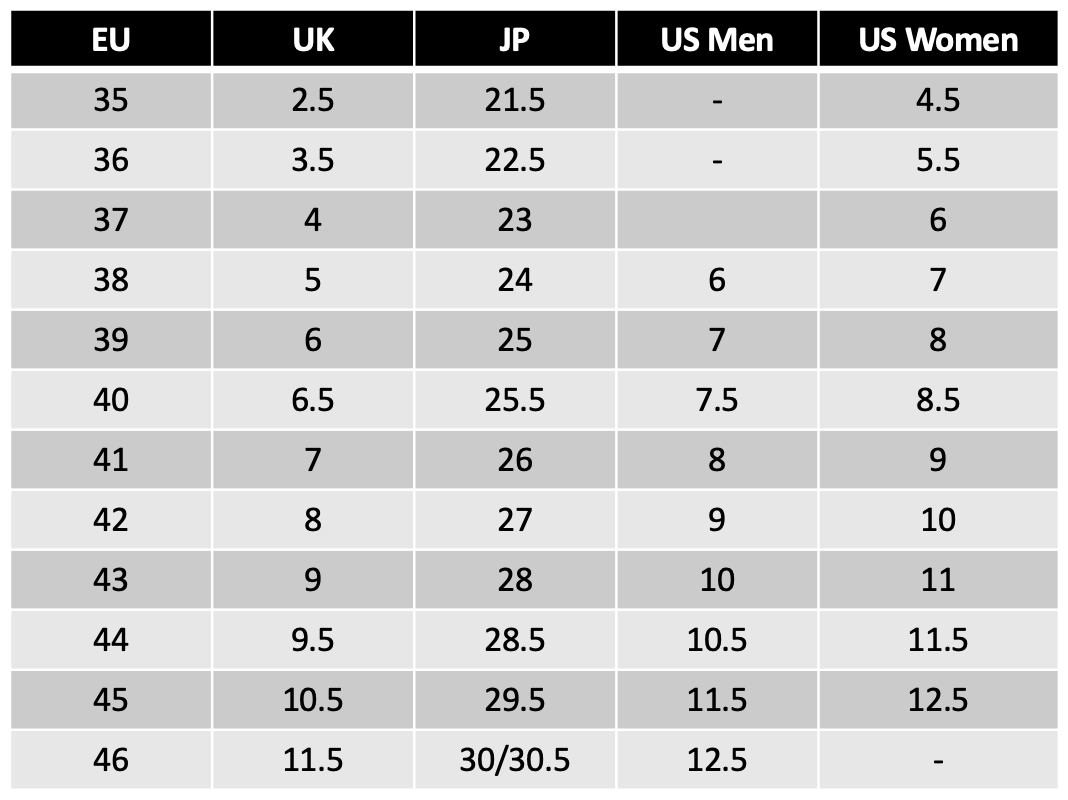Select the UK 10.5 cell

point(313,700)
